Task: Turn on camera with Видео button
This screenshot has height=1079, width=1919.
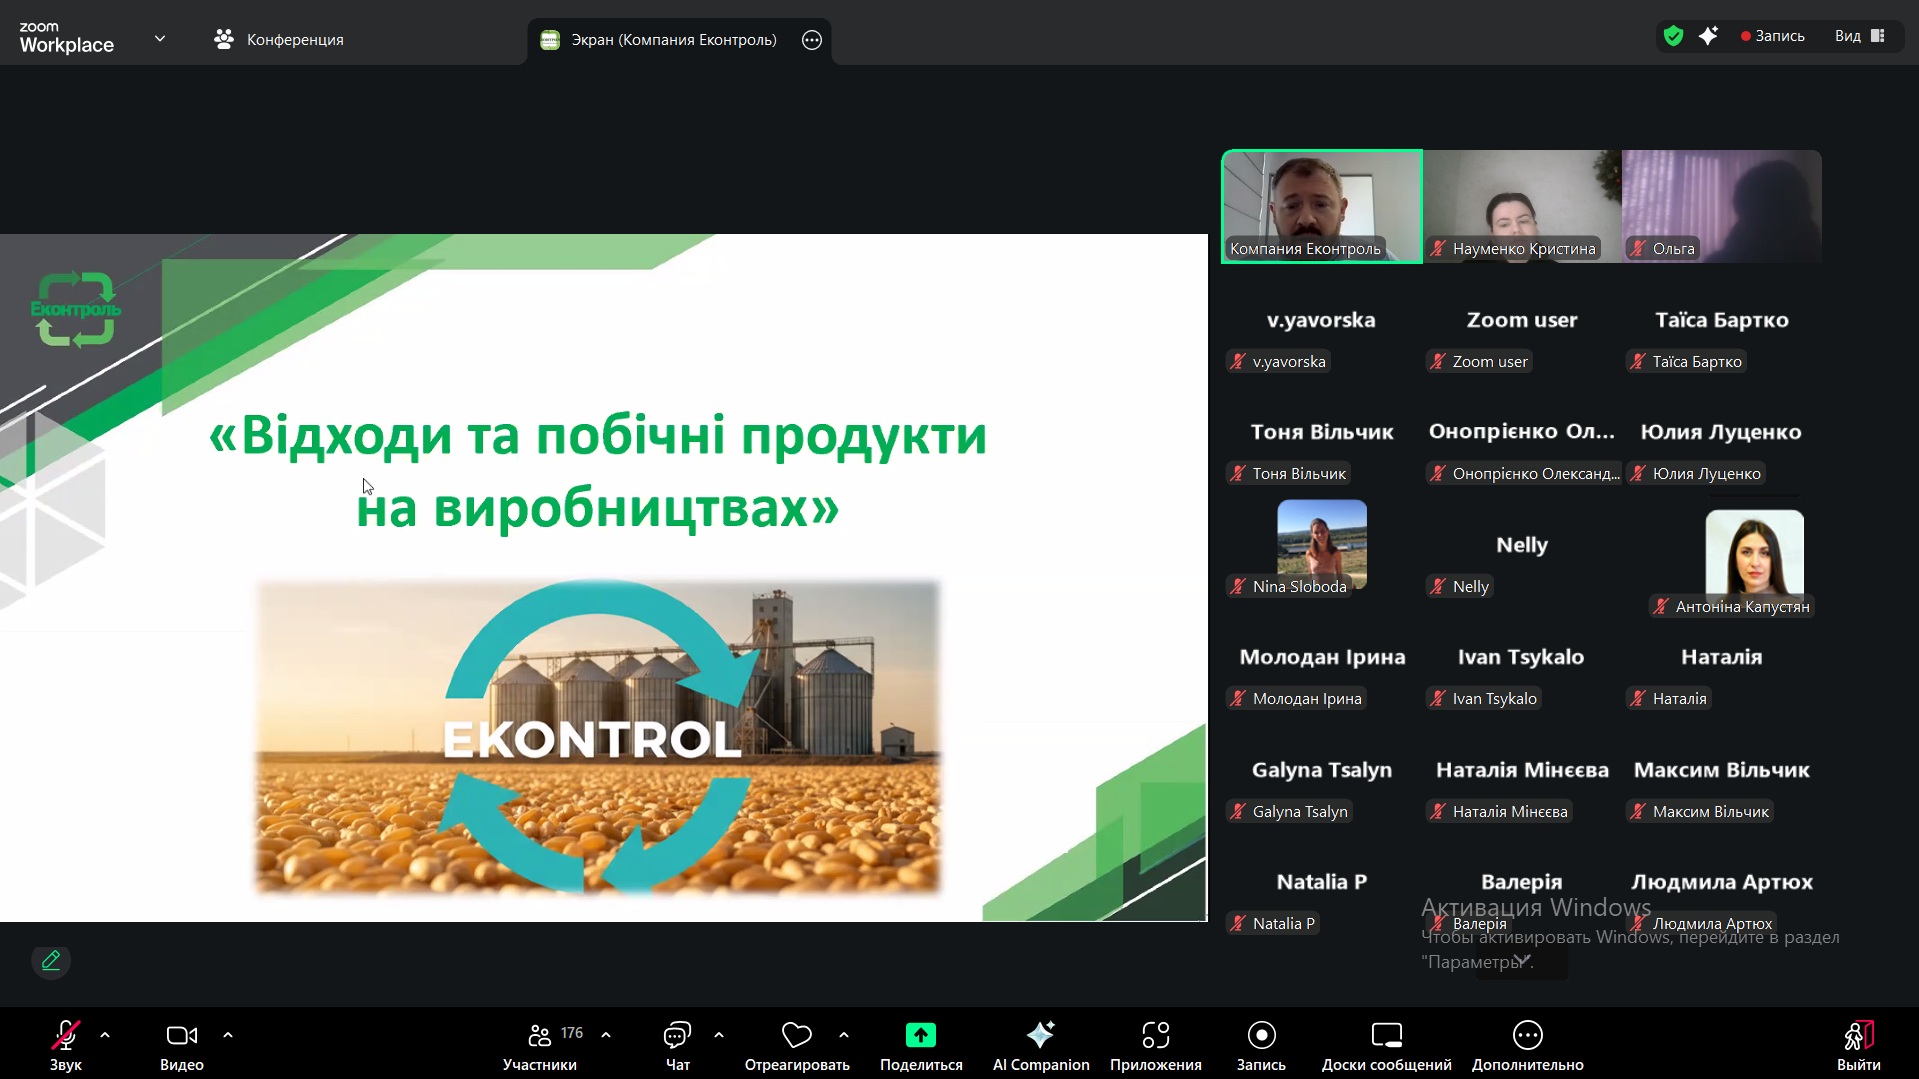Action: click(181, 1044)
